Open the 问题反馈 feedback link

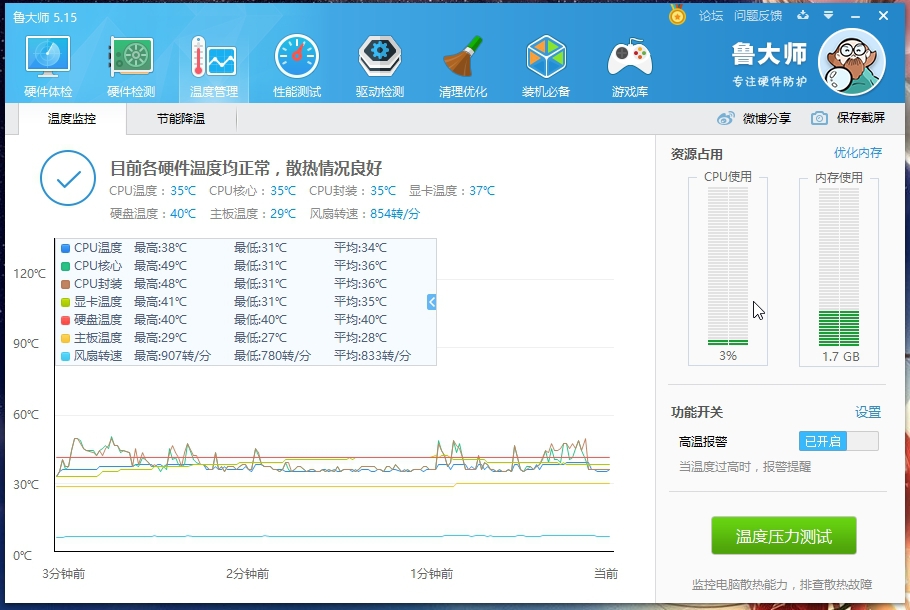tap(758, 16)
